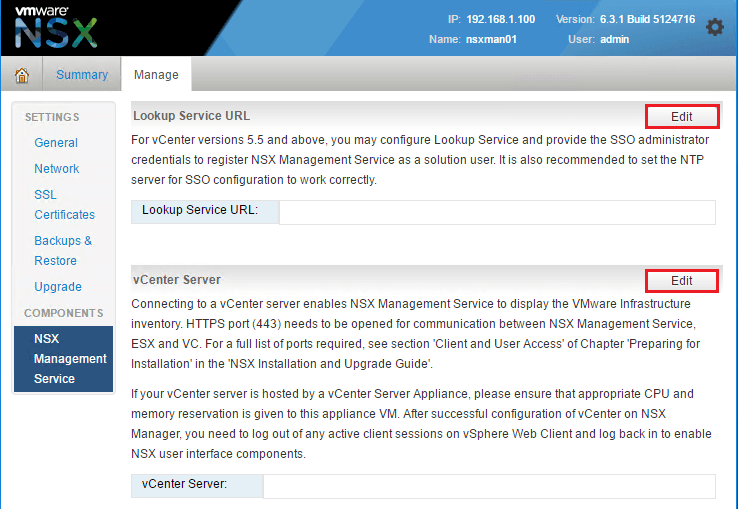Click the 'vCenter Server:' field label

pyautogui.click(x=184, y=484)
